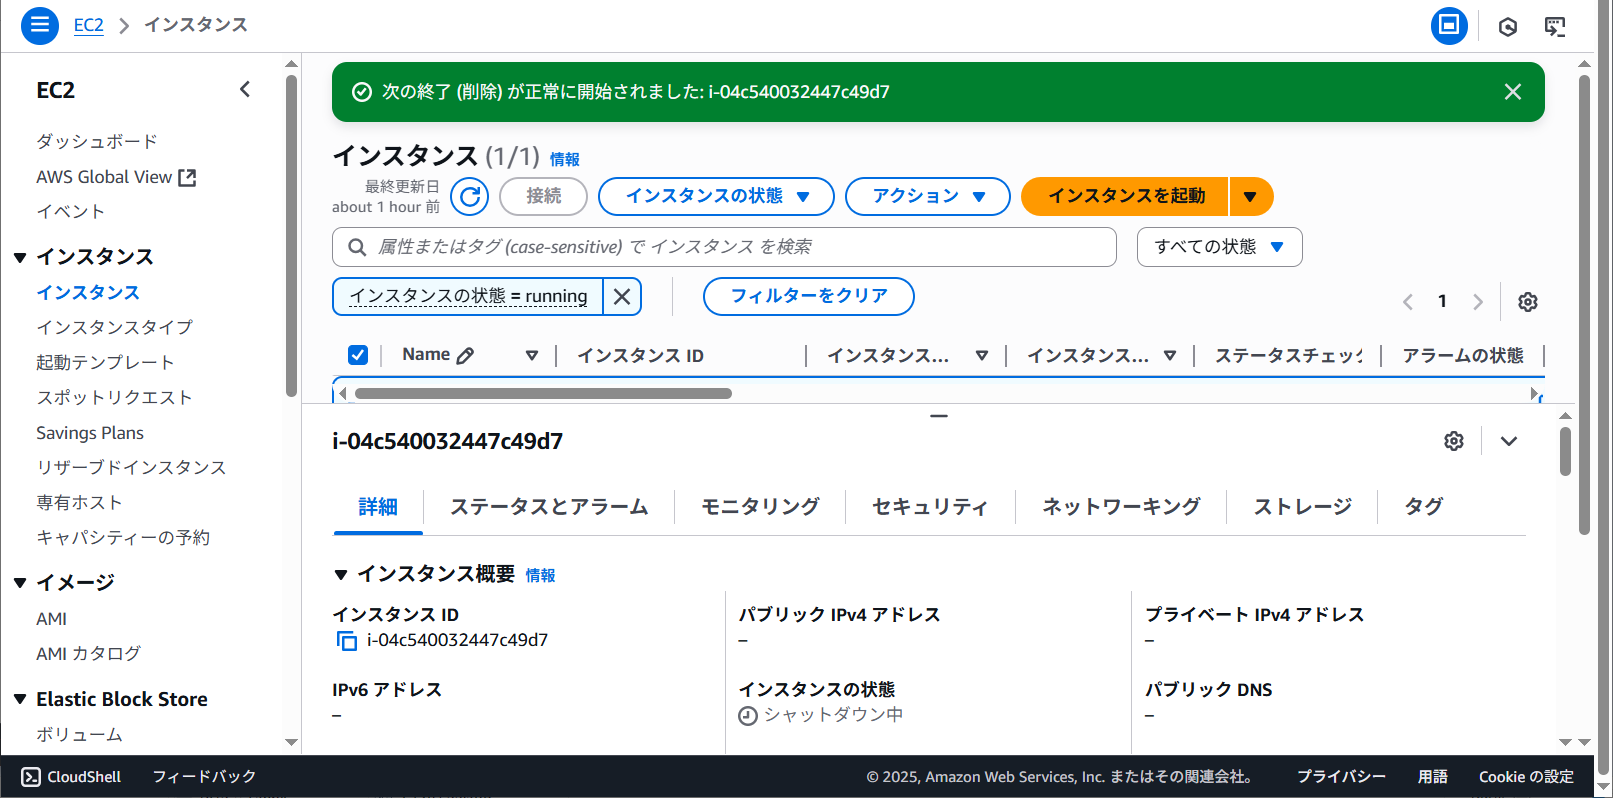Collapse the EC2 sidebar with arrow

(245, 90)
